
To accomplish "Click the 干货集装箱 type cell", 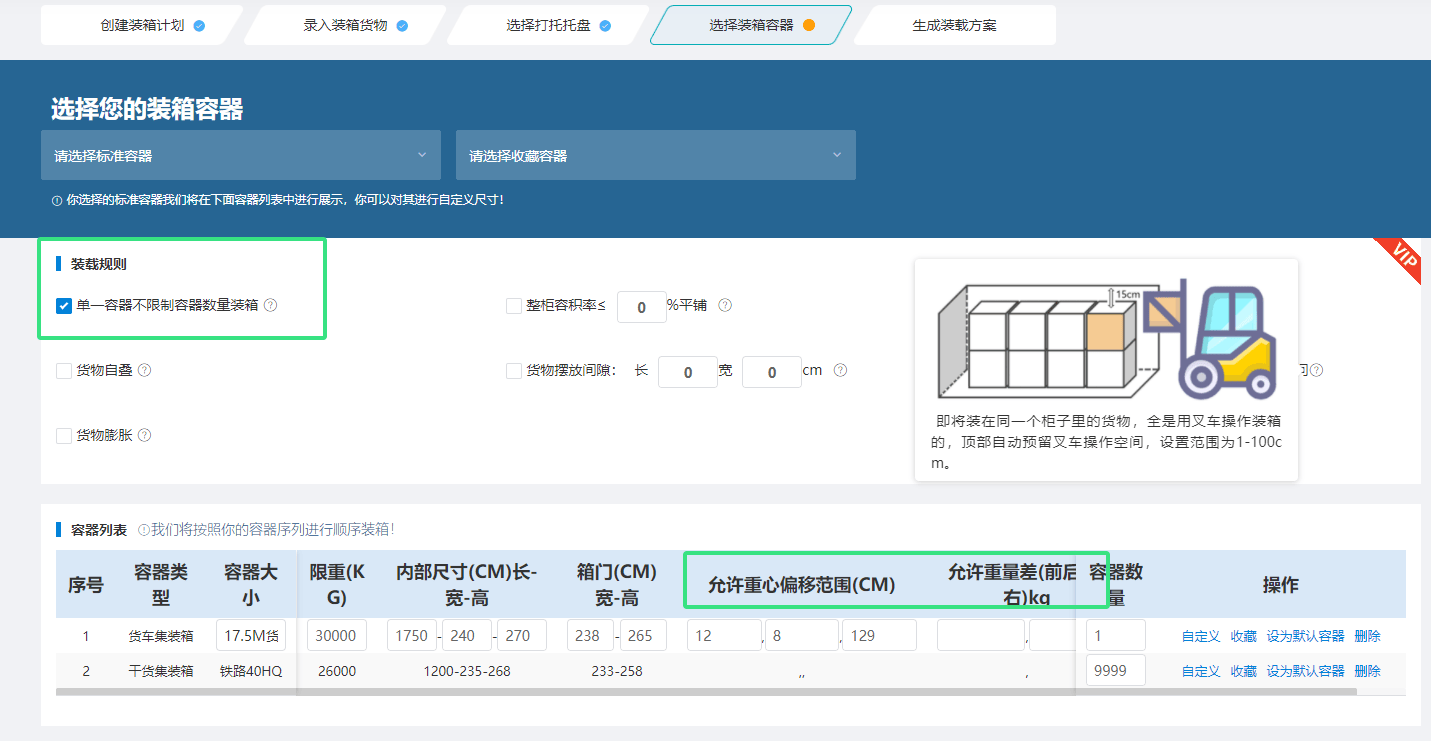I will pos(161,671).
